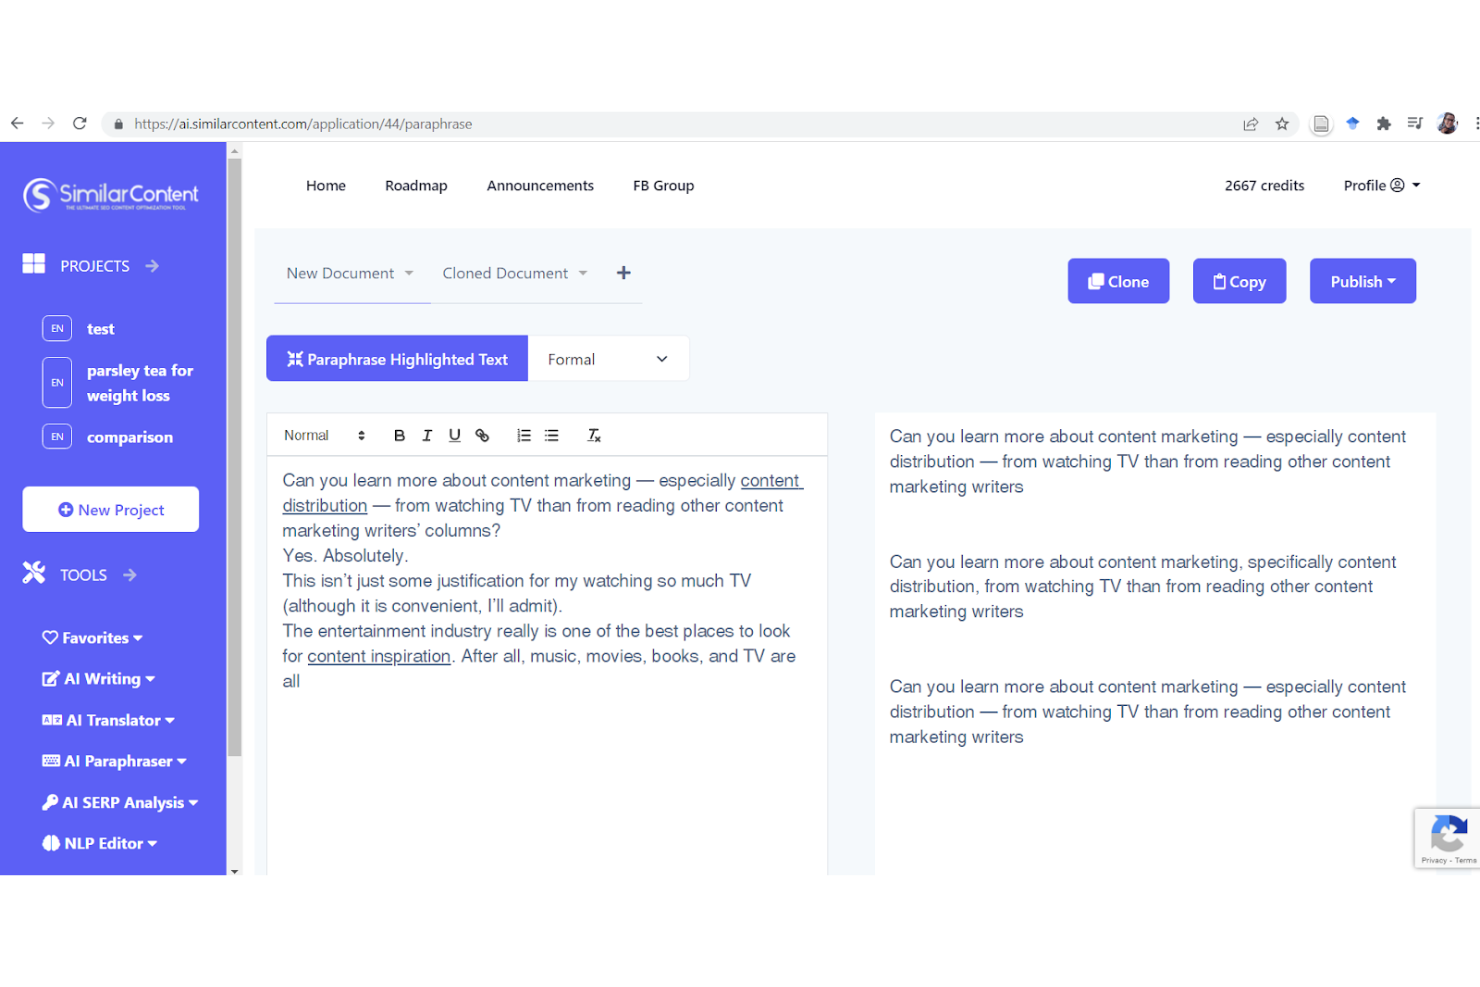Viewport: 1480px width, 987px height.
Task: Apply bulleted list formatting
Action: coord(551,435)
